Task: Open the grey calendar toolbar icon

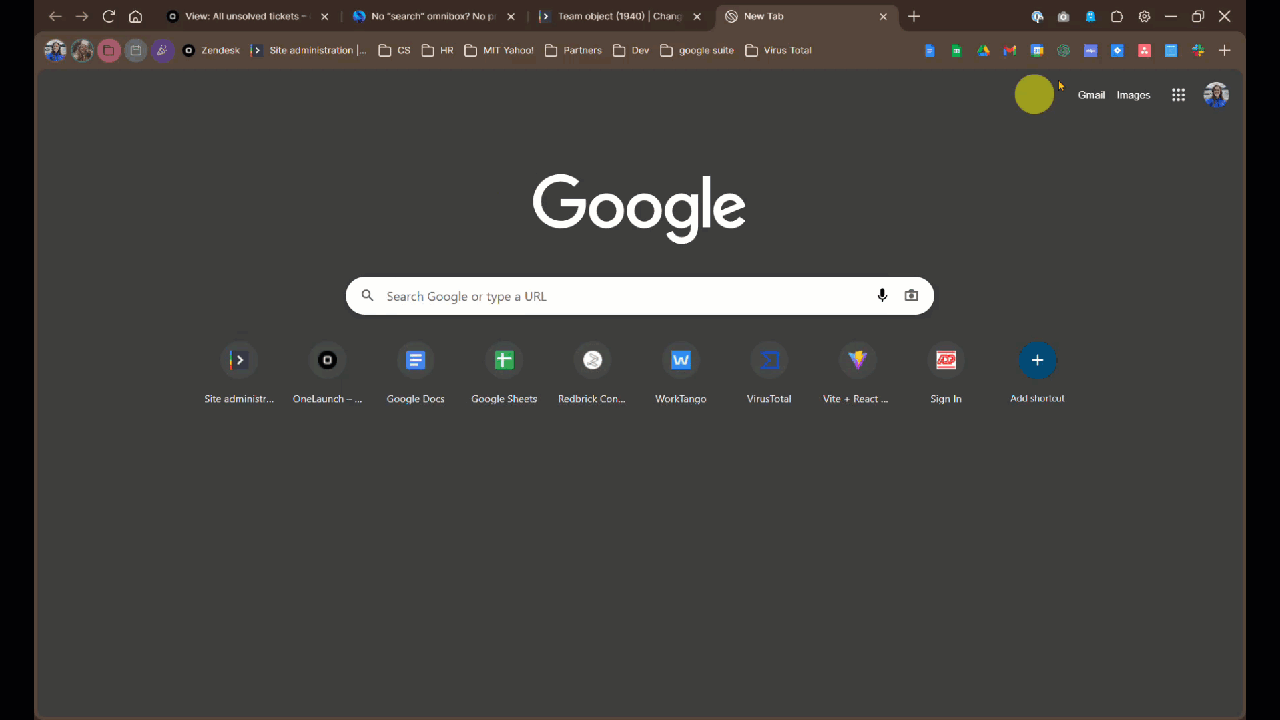Action: pos(136,50)
